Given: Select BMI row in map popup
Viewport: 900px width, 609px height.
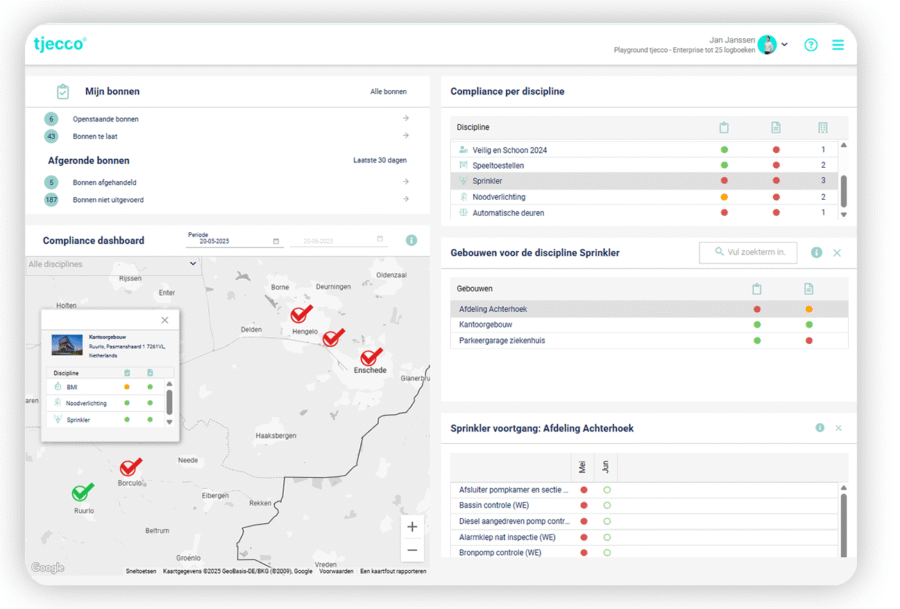Looking at the screenshot, I should (105, 387).
